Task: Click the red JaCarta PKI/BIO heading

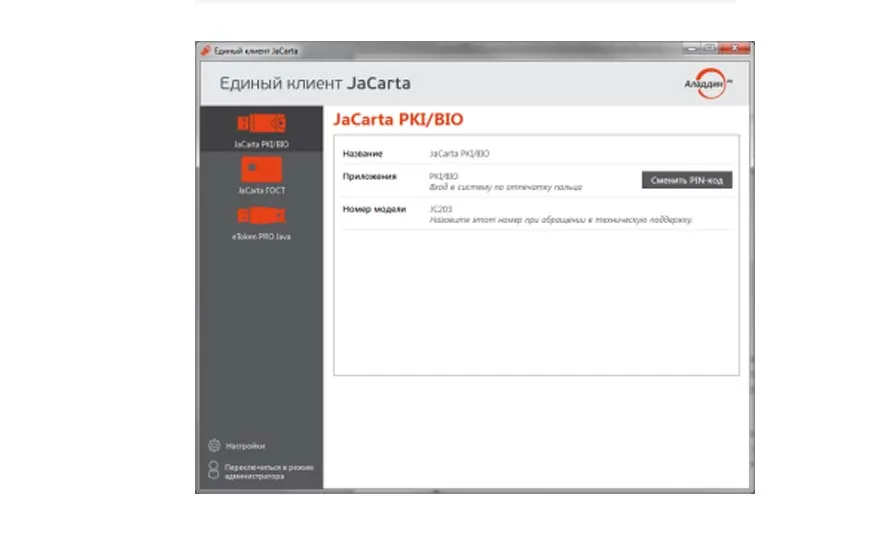Action: click(398, 119)
